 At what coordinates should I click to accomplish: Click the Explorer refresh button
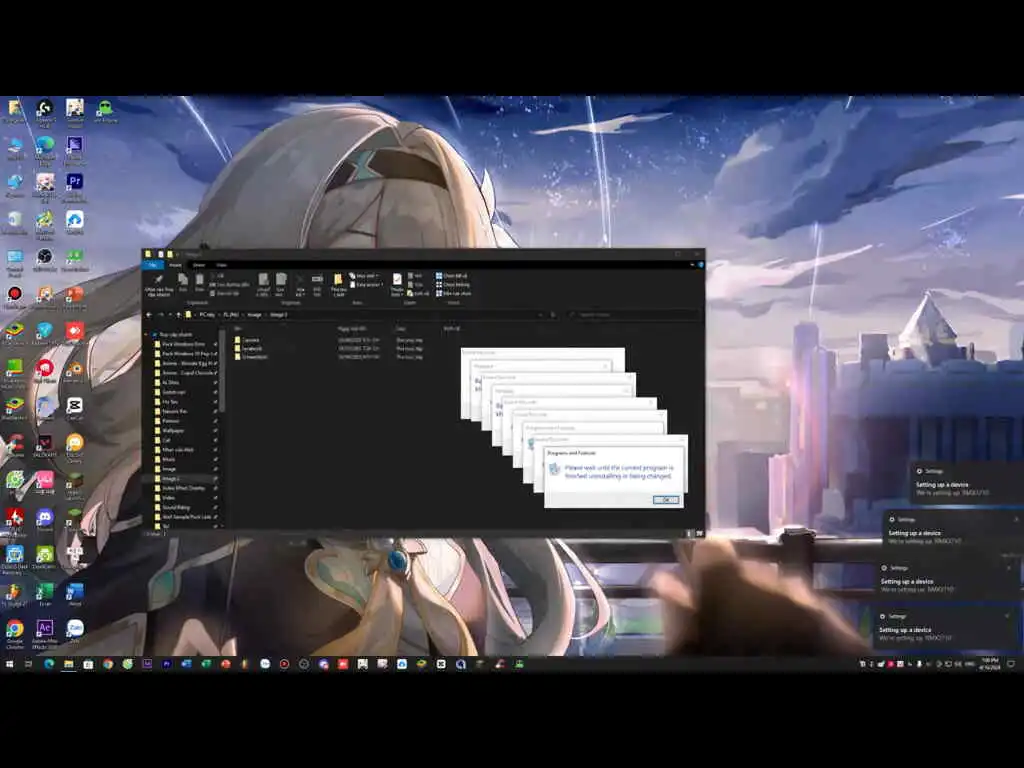[553, 315]
